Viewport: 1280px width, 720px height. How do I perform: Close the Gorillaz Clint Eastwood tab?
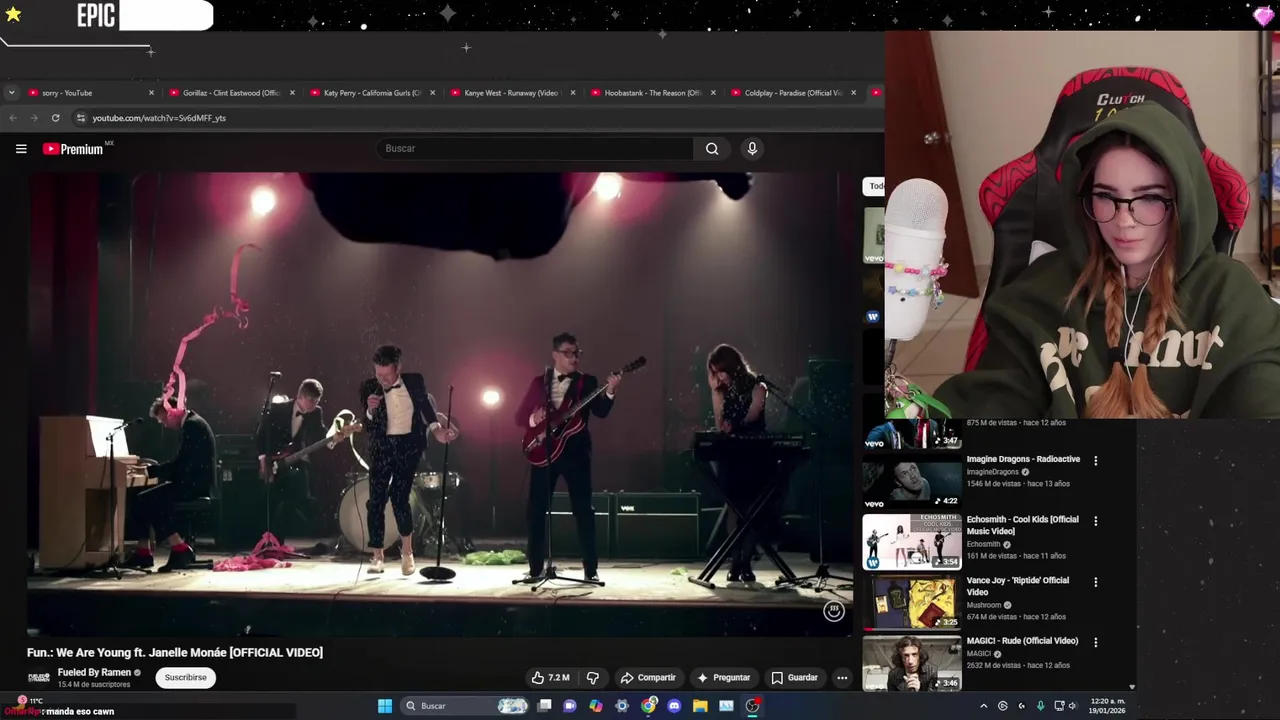click(292, 93)
